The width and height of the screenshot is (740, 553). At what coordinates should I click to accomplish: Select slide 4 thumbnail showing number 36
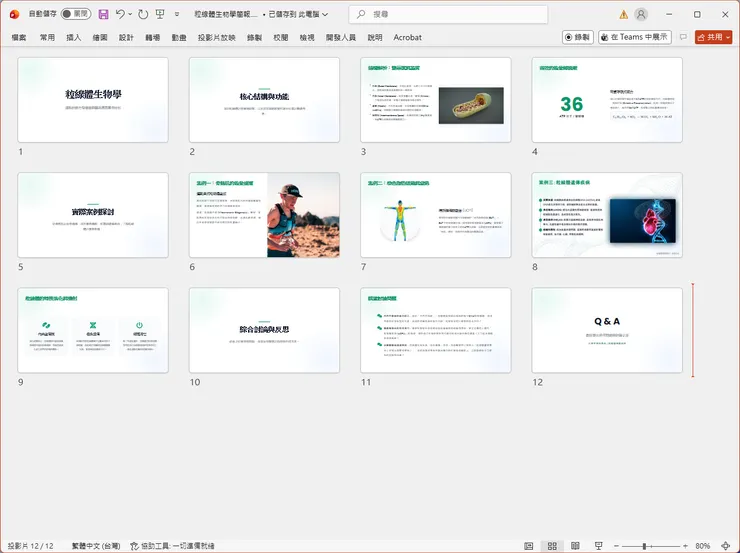[x=607, y=100]
